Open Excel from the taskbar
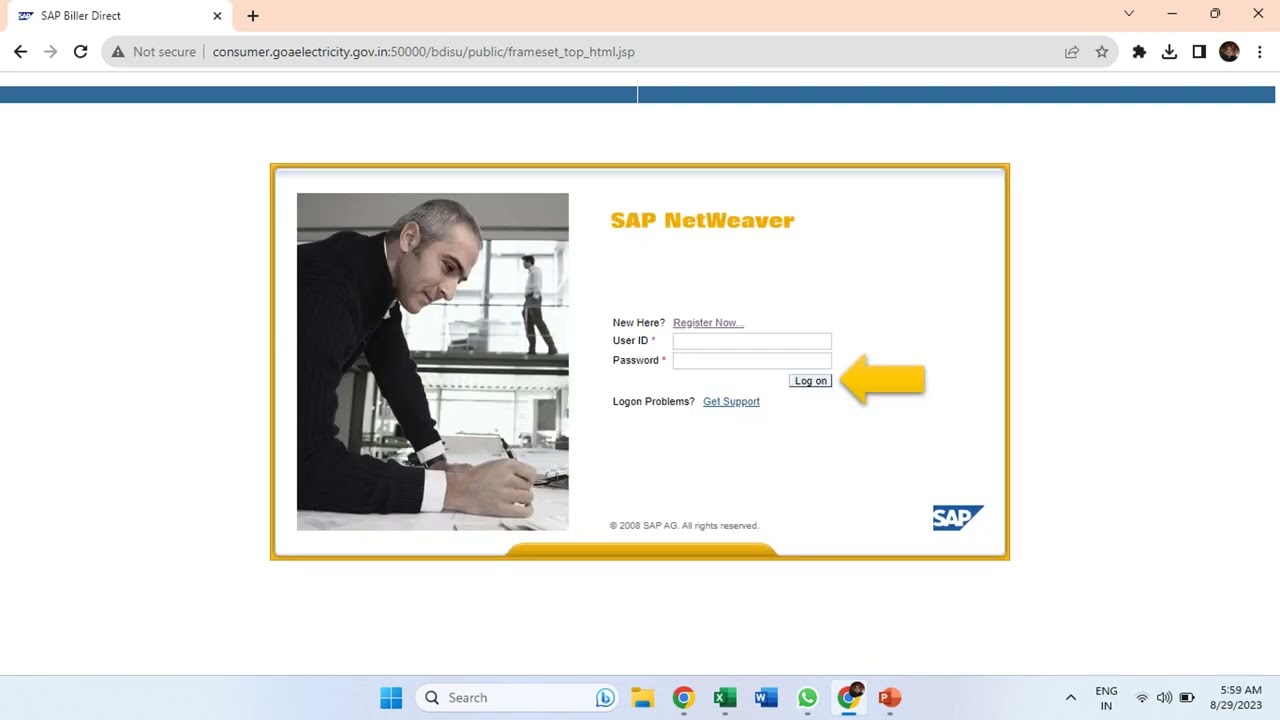This screenshot has height=720, width=1280. point(725,698)
